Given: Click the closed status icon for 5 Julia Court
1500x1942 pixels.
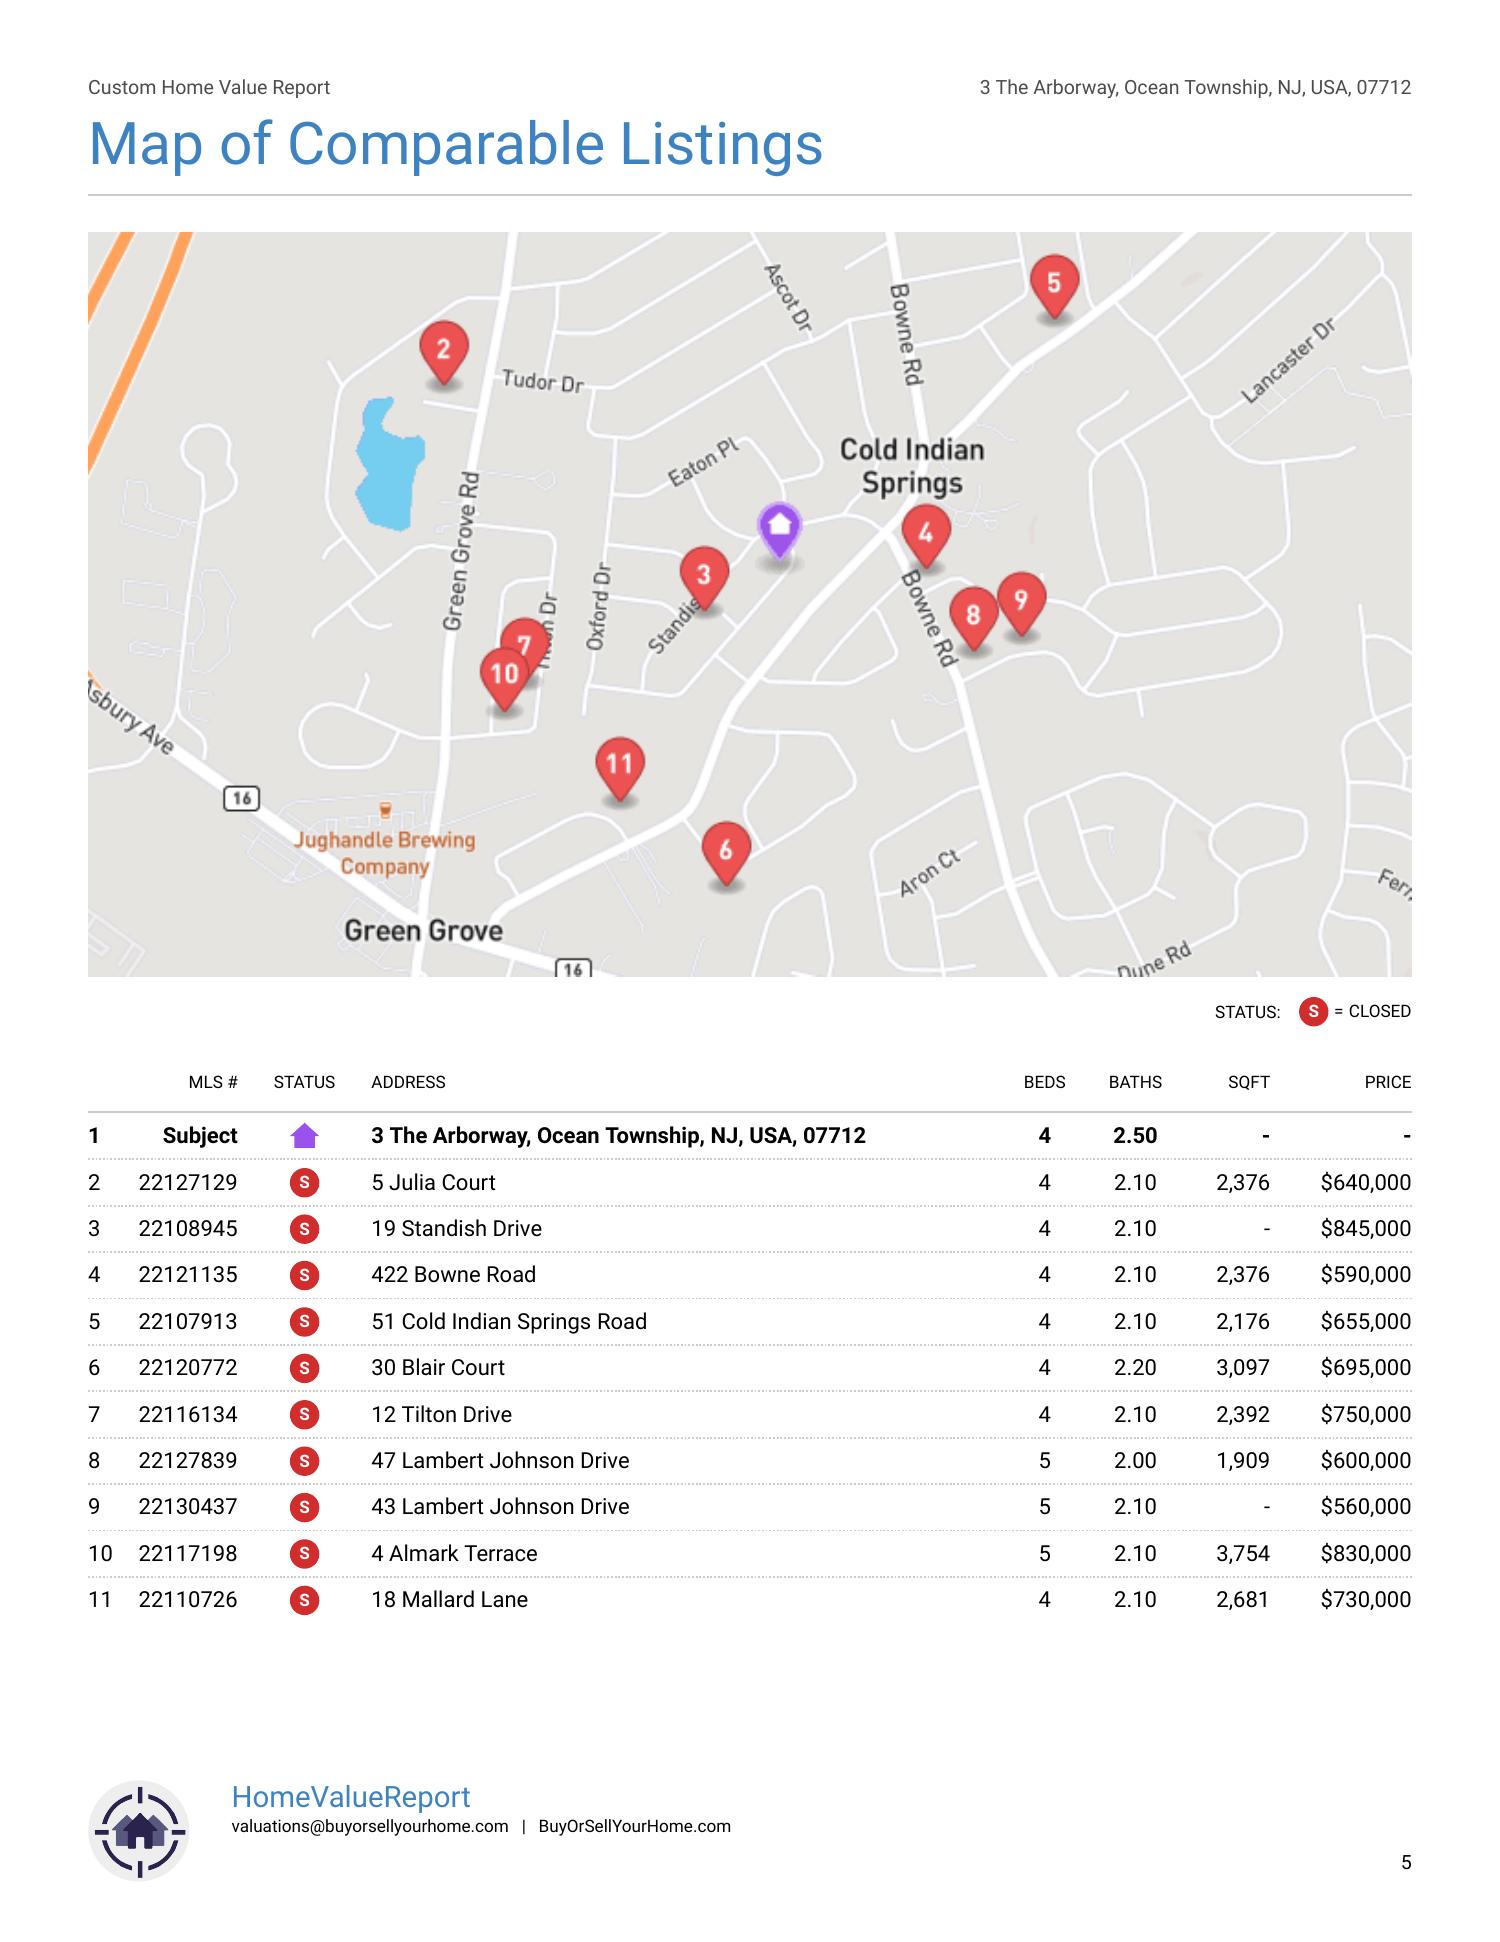Looking at the screenshot, I should [x=304, y=1183].
